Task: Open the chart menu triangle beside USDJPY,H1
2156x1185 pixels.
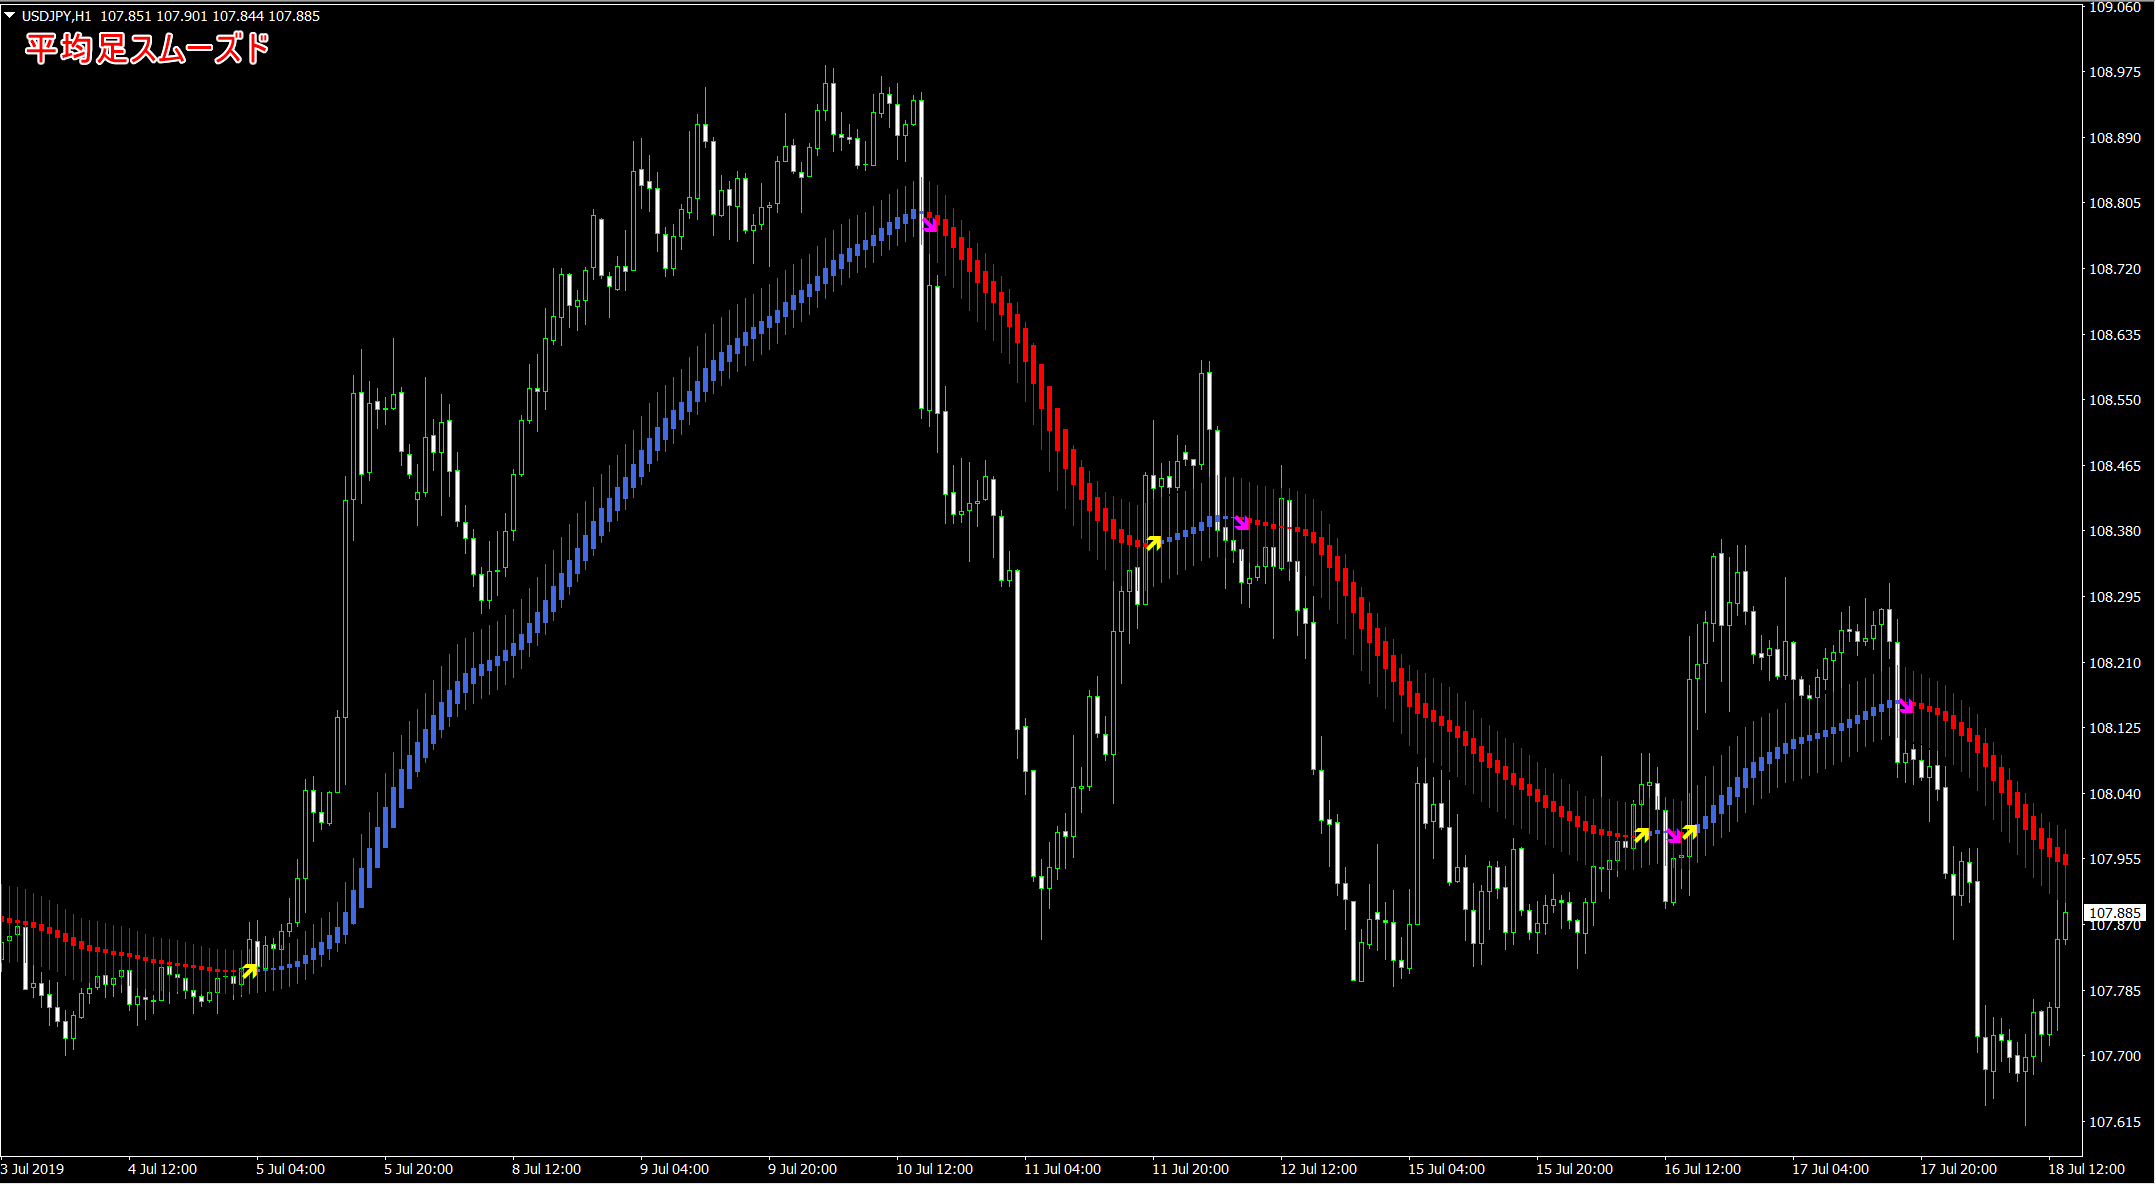Action: click(10, 16)
